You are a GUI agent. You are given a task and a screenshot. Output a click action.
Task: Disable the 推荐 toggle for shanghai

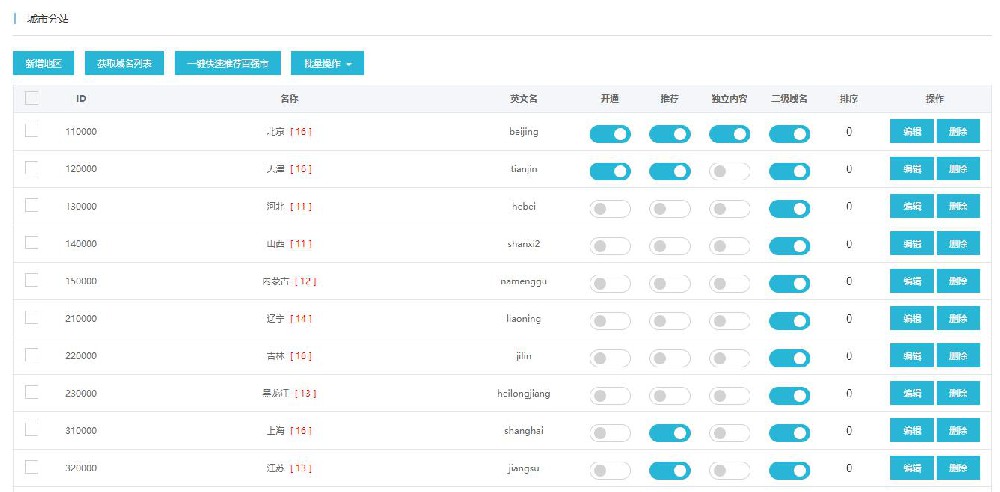pos(670,433)
